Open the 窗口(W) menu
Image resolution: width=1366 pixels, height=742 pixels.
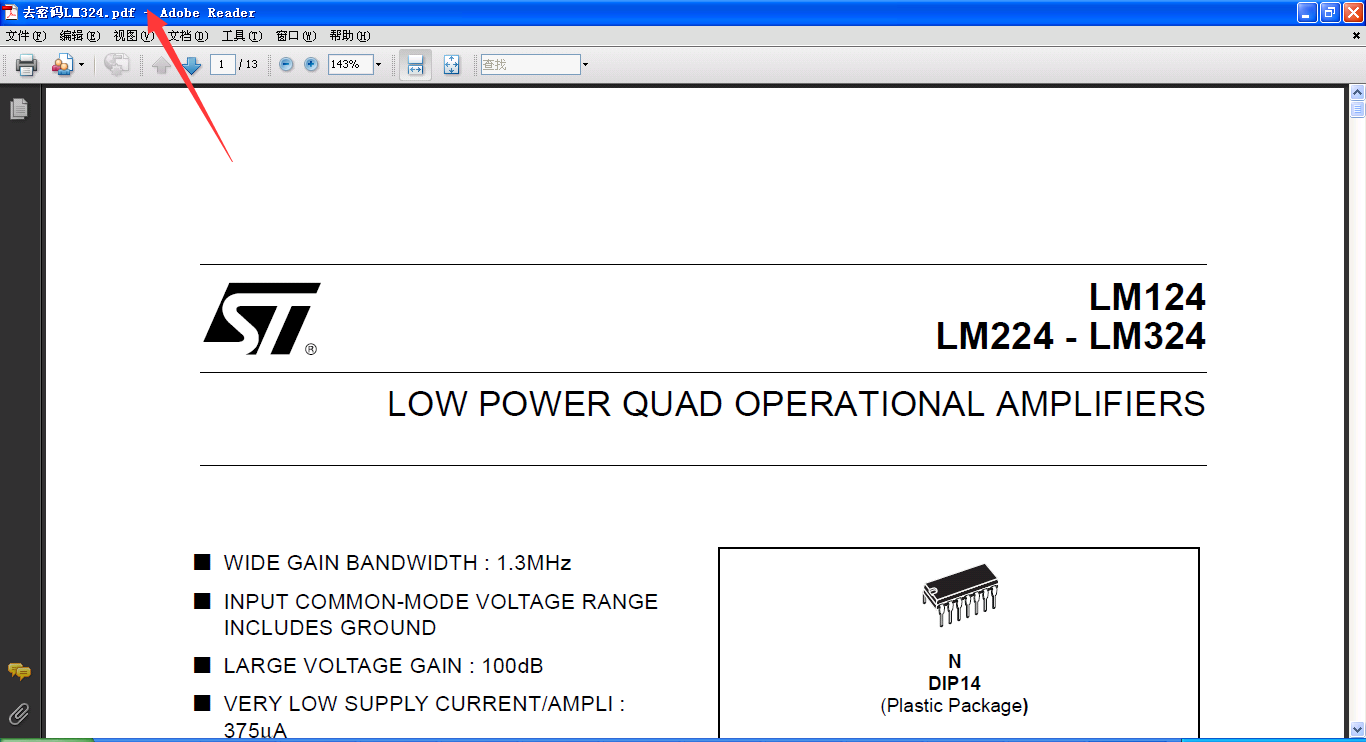[x=296, y=36]
